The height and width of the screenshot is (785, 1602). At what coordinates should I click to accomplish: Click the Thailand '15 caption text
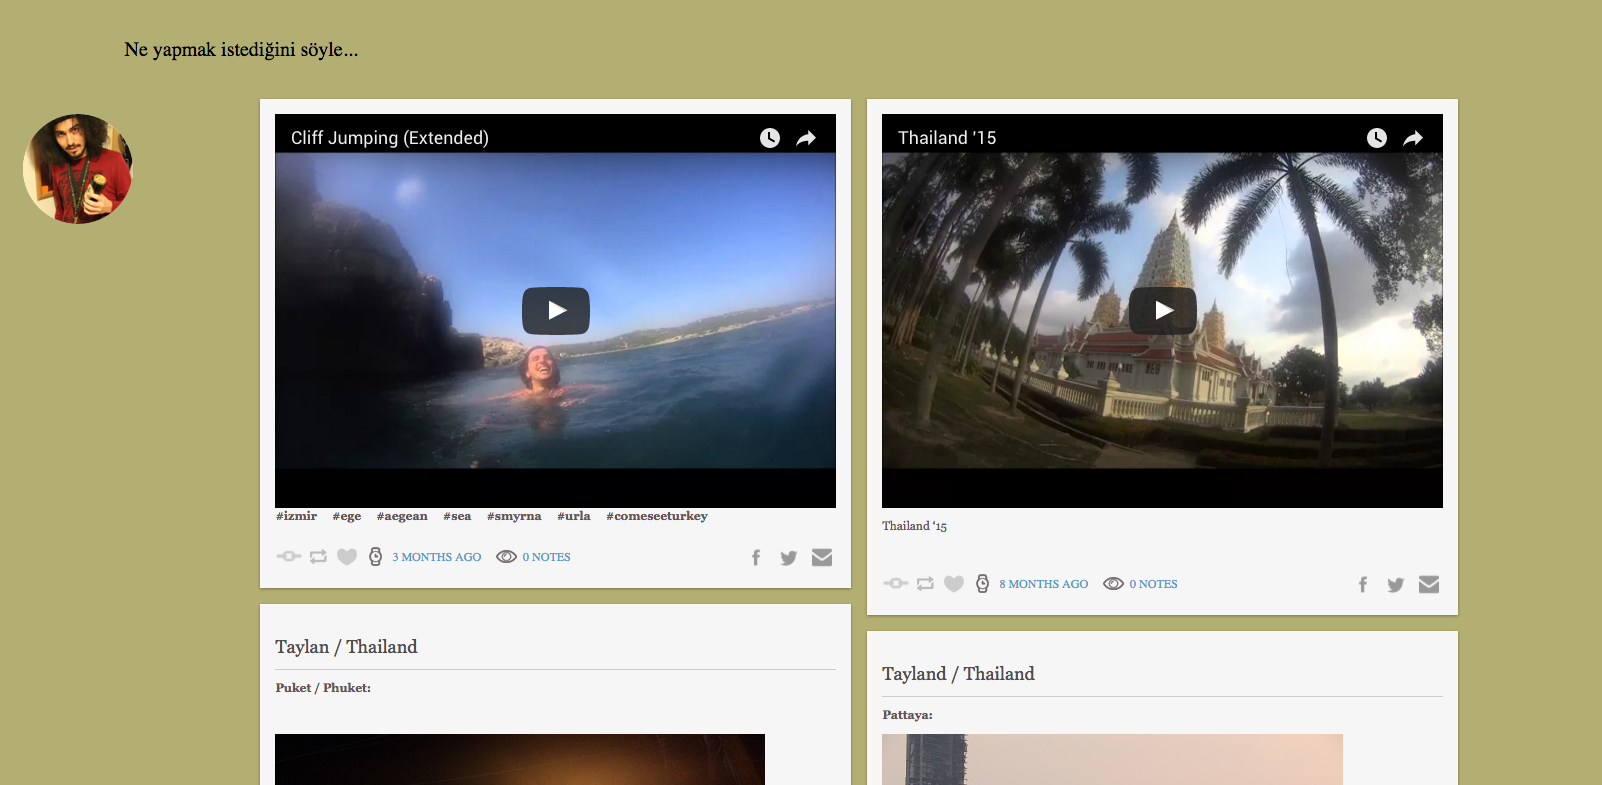point(915,526)
